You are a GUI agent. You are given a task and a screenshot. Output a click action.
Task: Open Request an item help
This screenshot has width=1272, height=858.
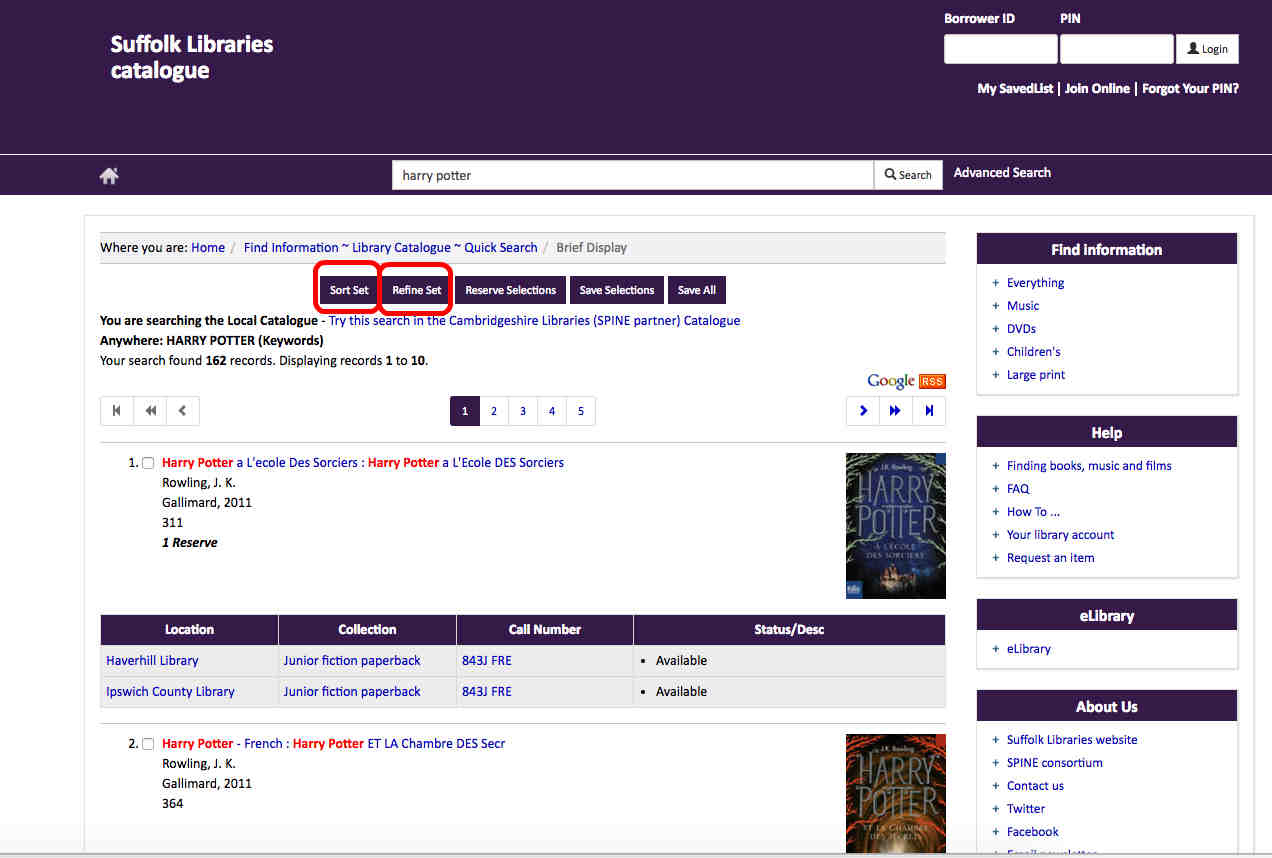tap(1050, 558)
